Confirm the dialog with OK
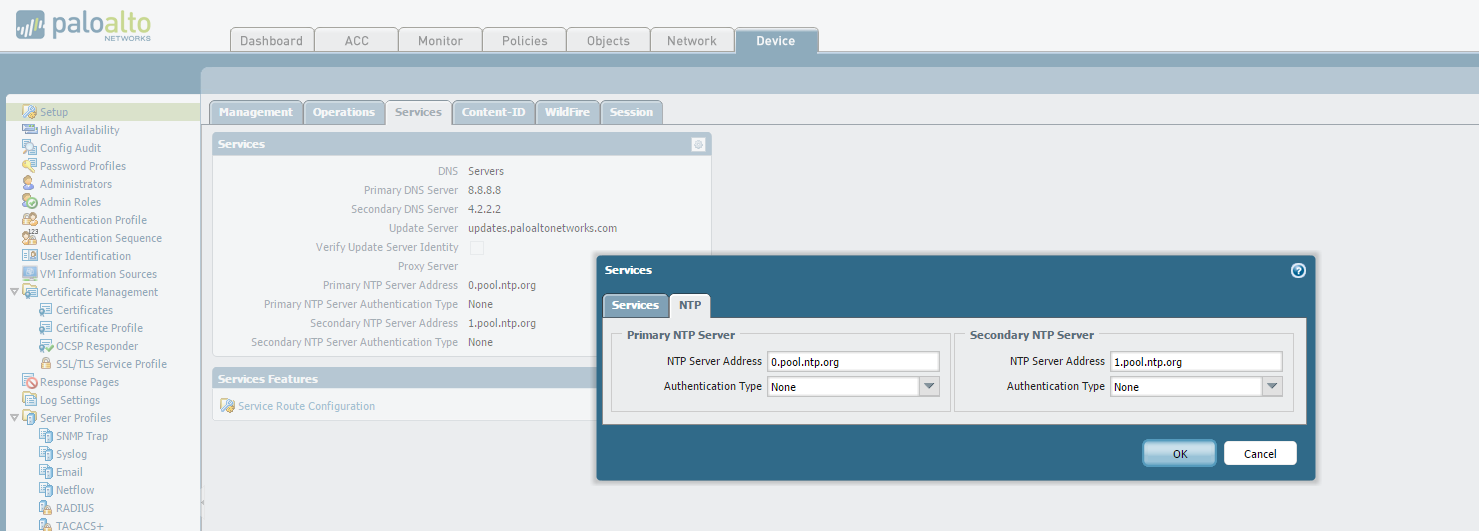The height and width of the screenshot is (531, 1479). click(1180, 453)
